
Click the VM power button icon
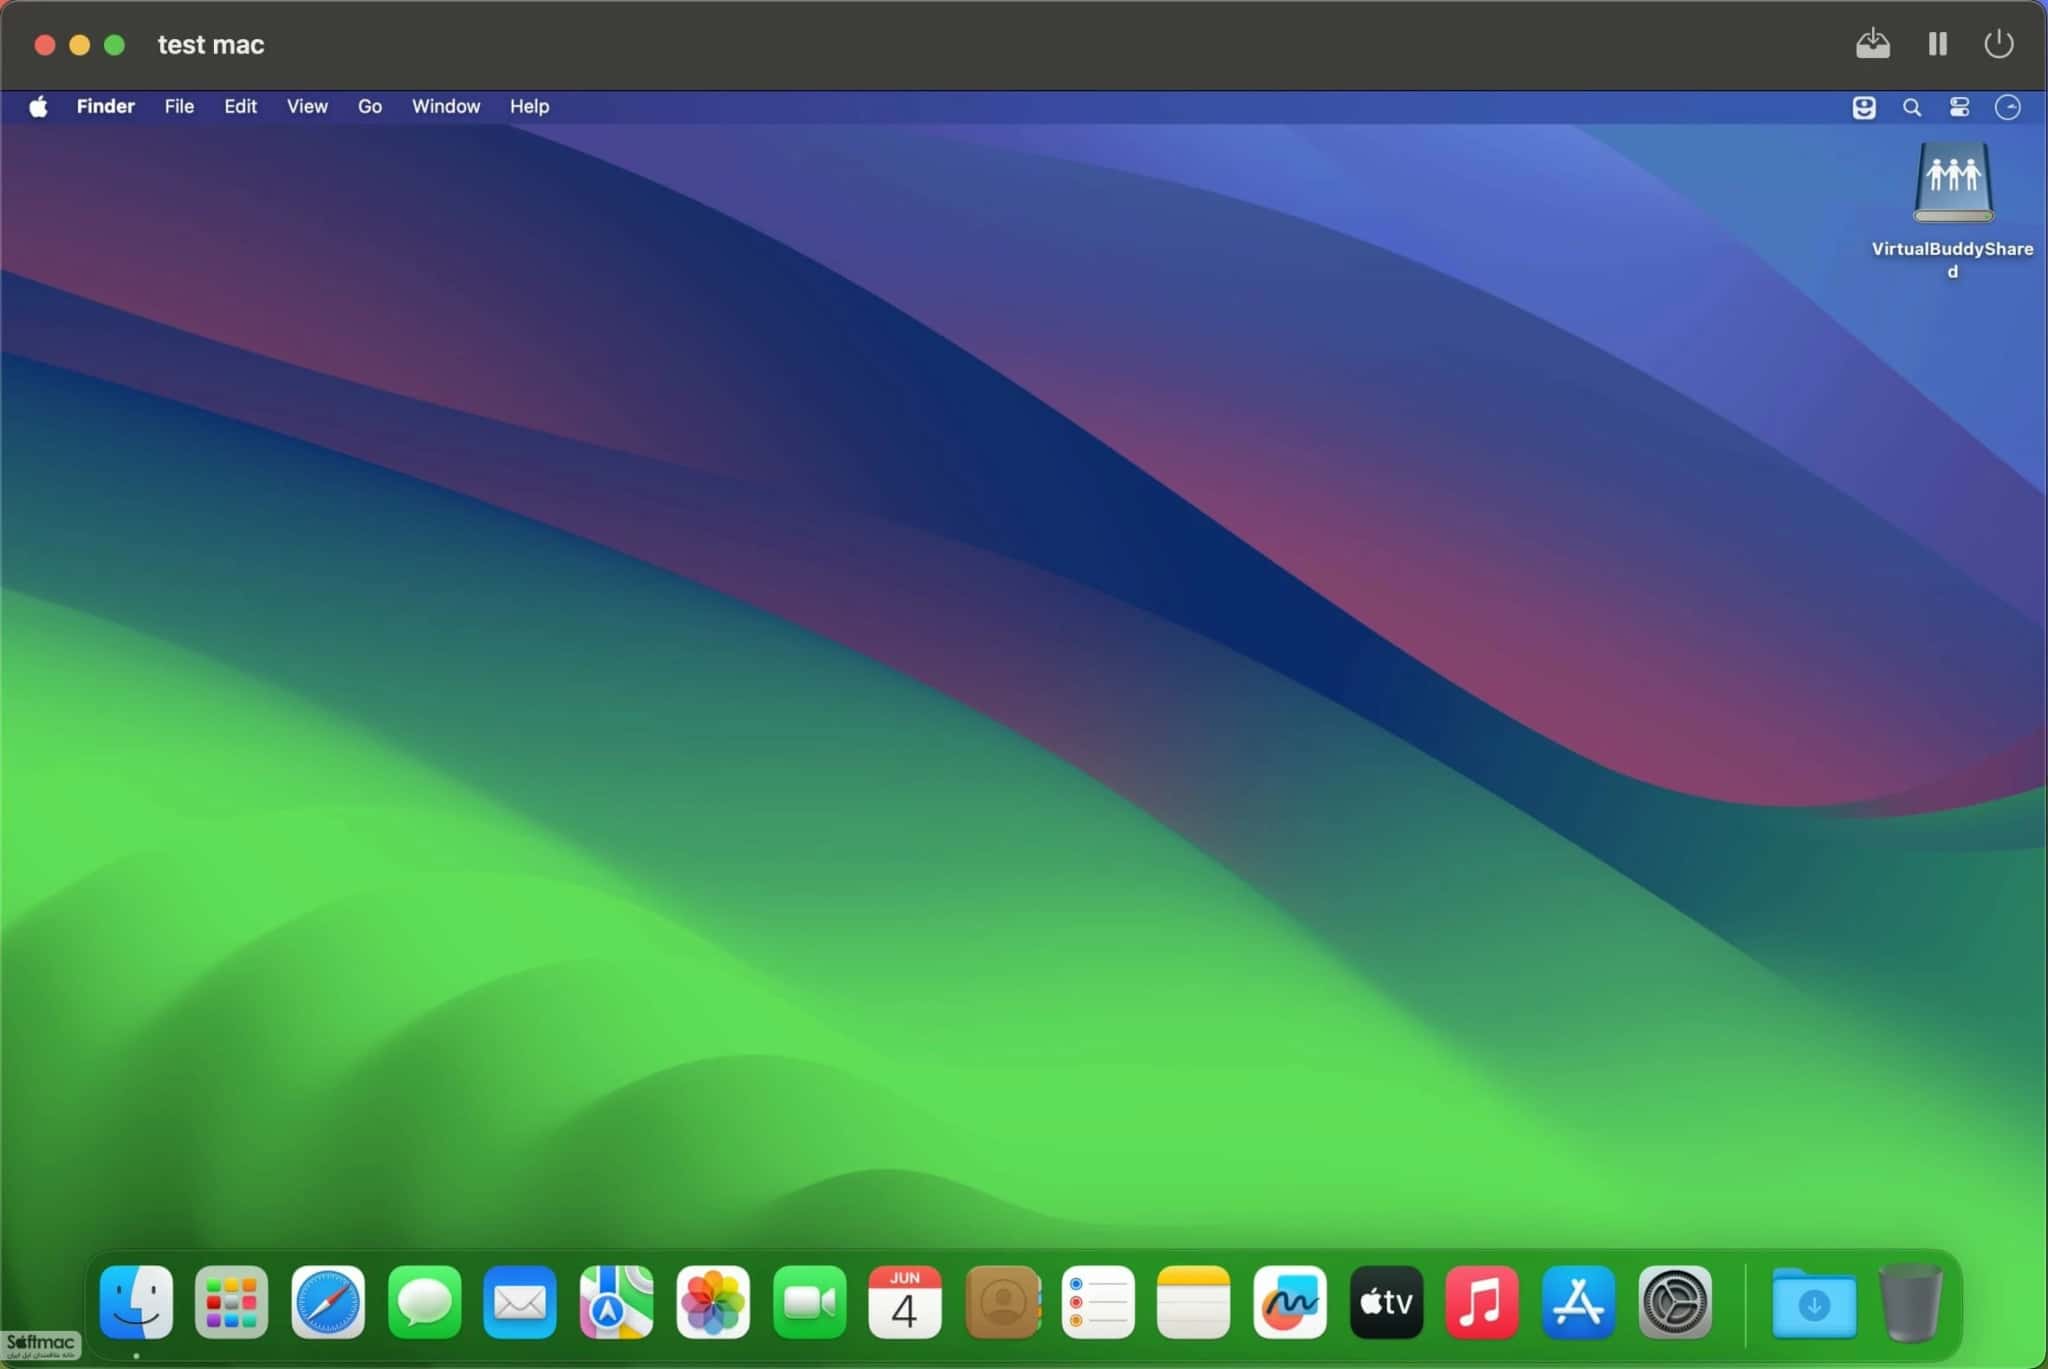coord(1998,44)
